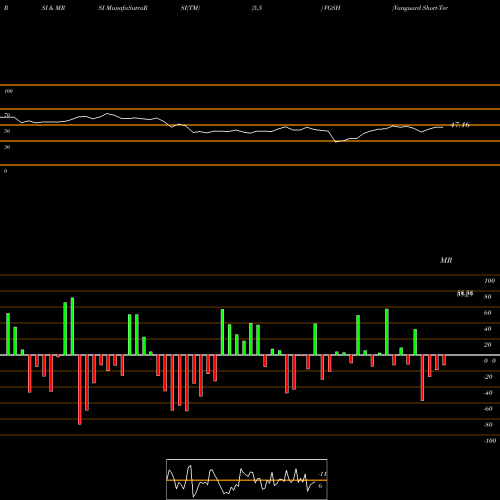Click the MR axis -20 label

(x=488, y=377)
